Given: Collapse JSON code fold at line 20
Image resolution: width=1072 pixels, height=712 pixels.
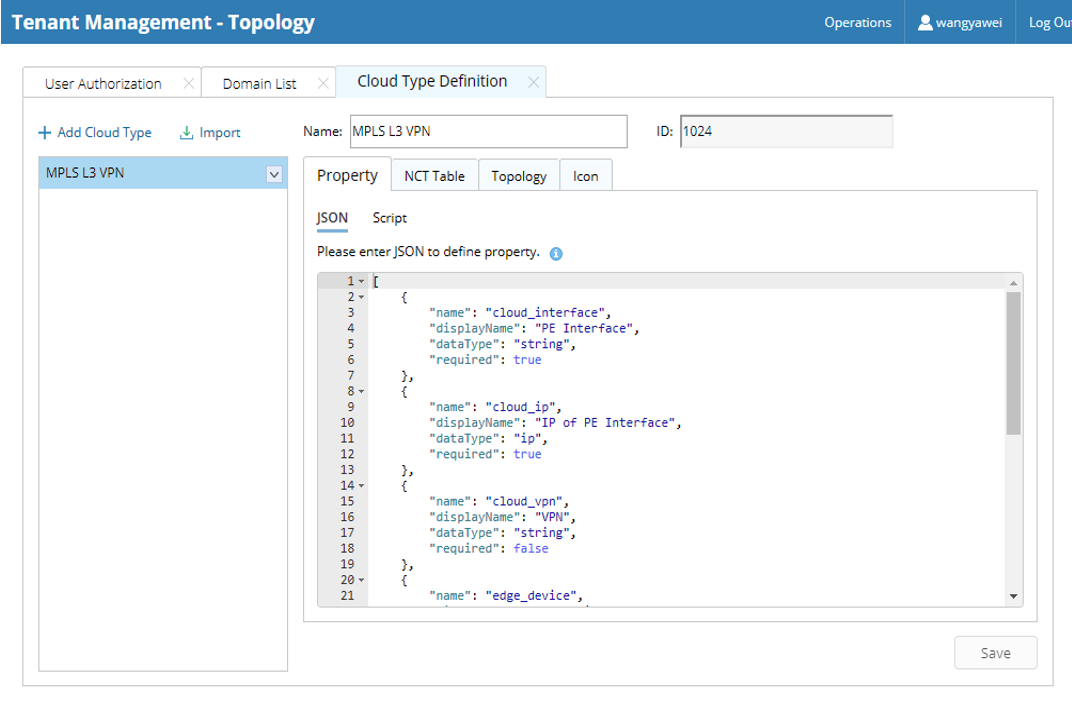Looking at the screenshot, I should coord(361,580).
